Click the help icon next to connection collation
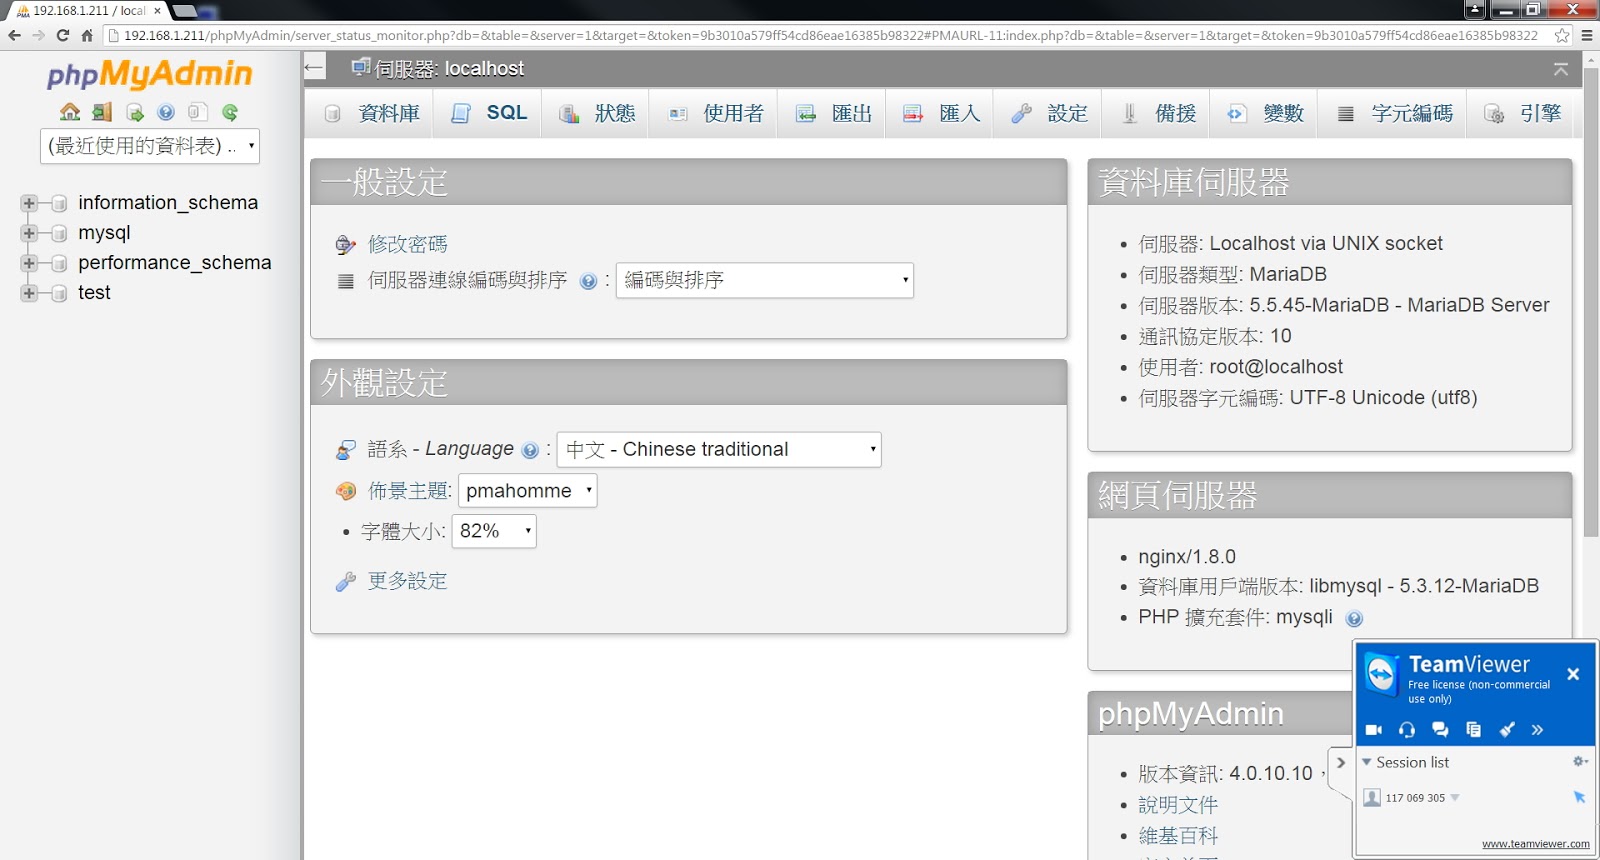This screenshot has width=1600, height=860. (x=588, y=281)
